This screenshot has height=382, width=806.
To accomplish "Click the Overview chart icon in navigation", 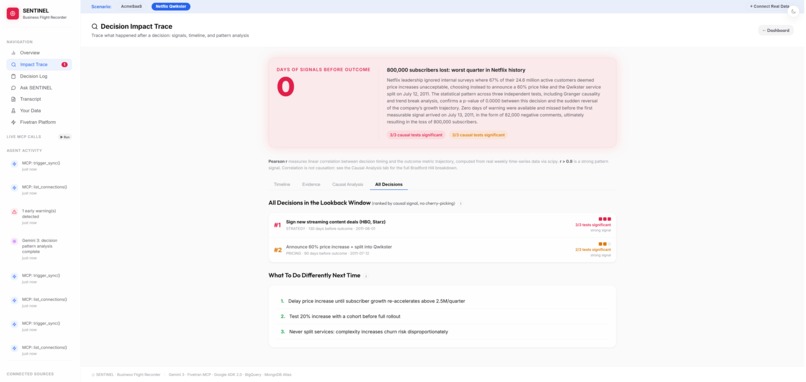I will point(13,53).
